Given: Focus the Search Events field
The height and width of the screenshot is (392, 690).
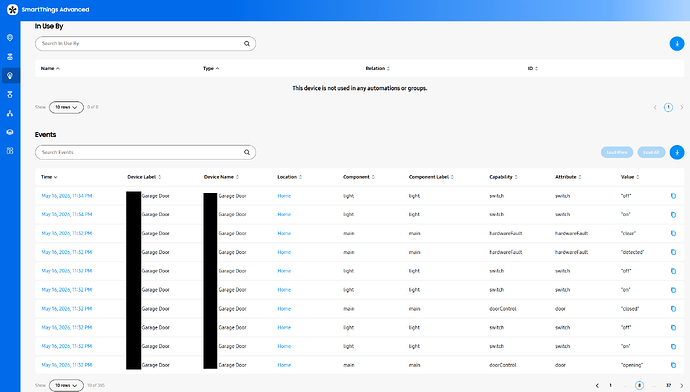Looking at the screenshot, I should coord(145,152).
